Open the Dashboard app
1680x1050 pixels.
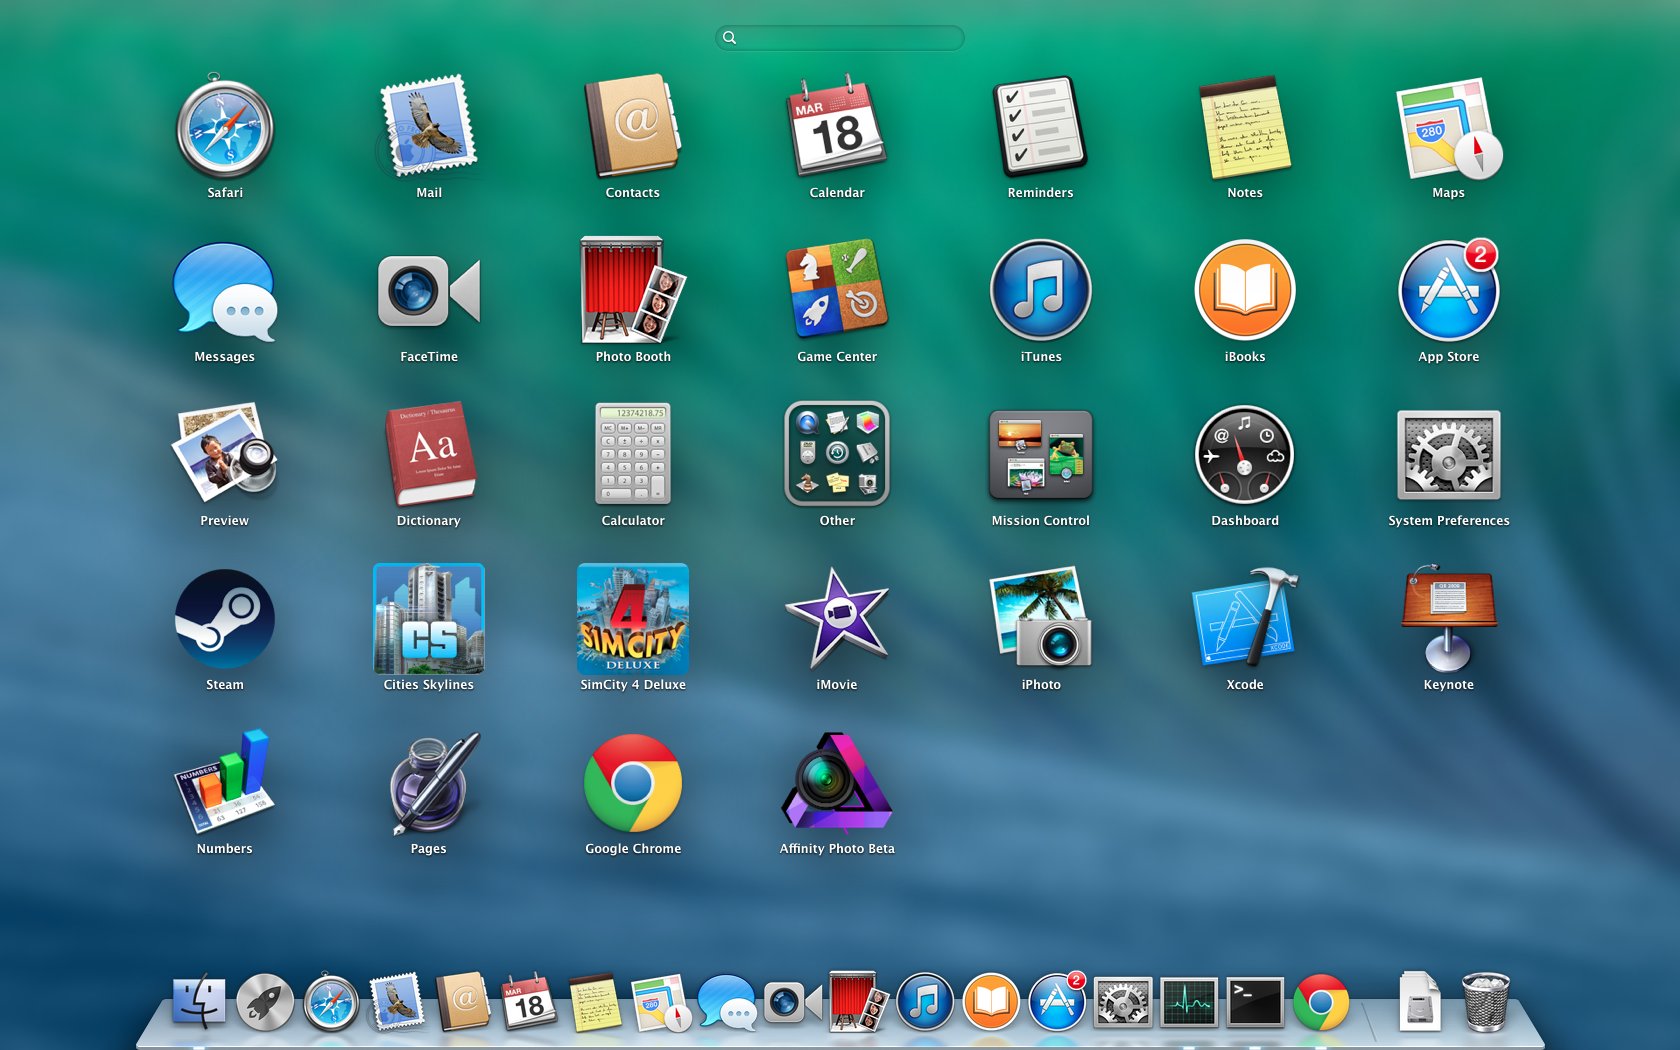point(1245,454)
